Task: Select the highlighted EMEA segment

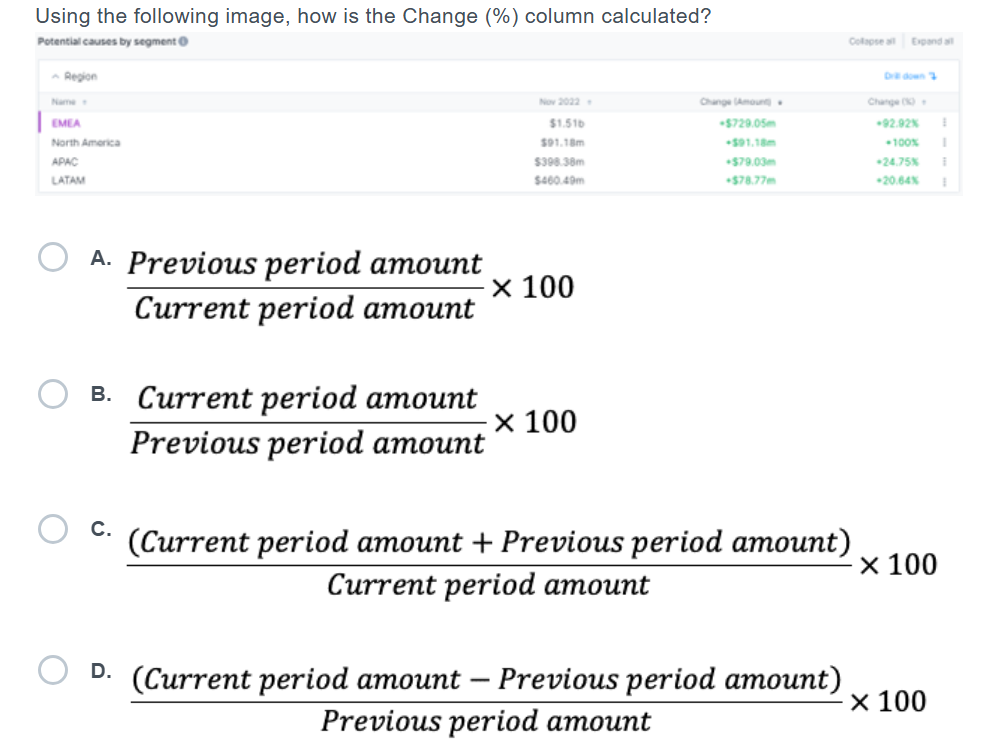Action: point(65,124)
